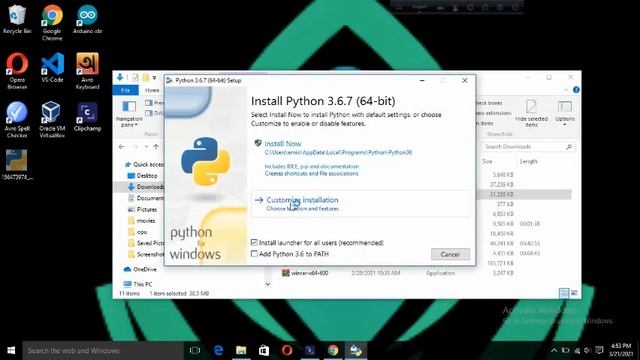Open Chrome from the taskbar
This screenshot has height=360, width=640.
333,350
